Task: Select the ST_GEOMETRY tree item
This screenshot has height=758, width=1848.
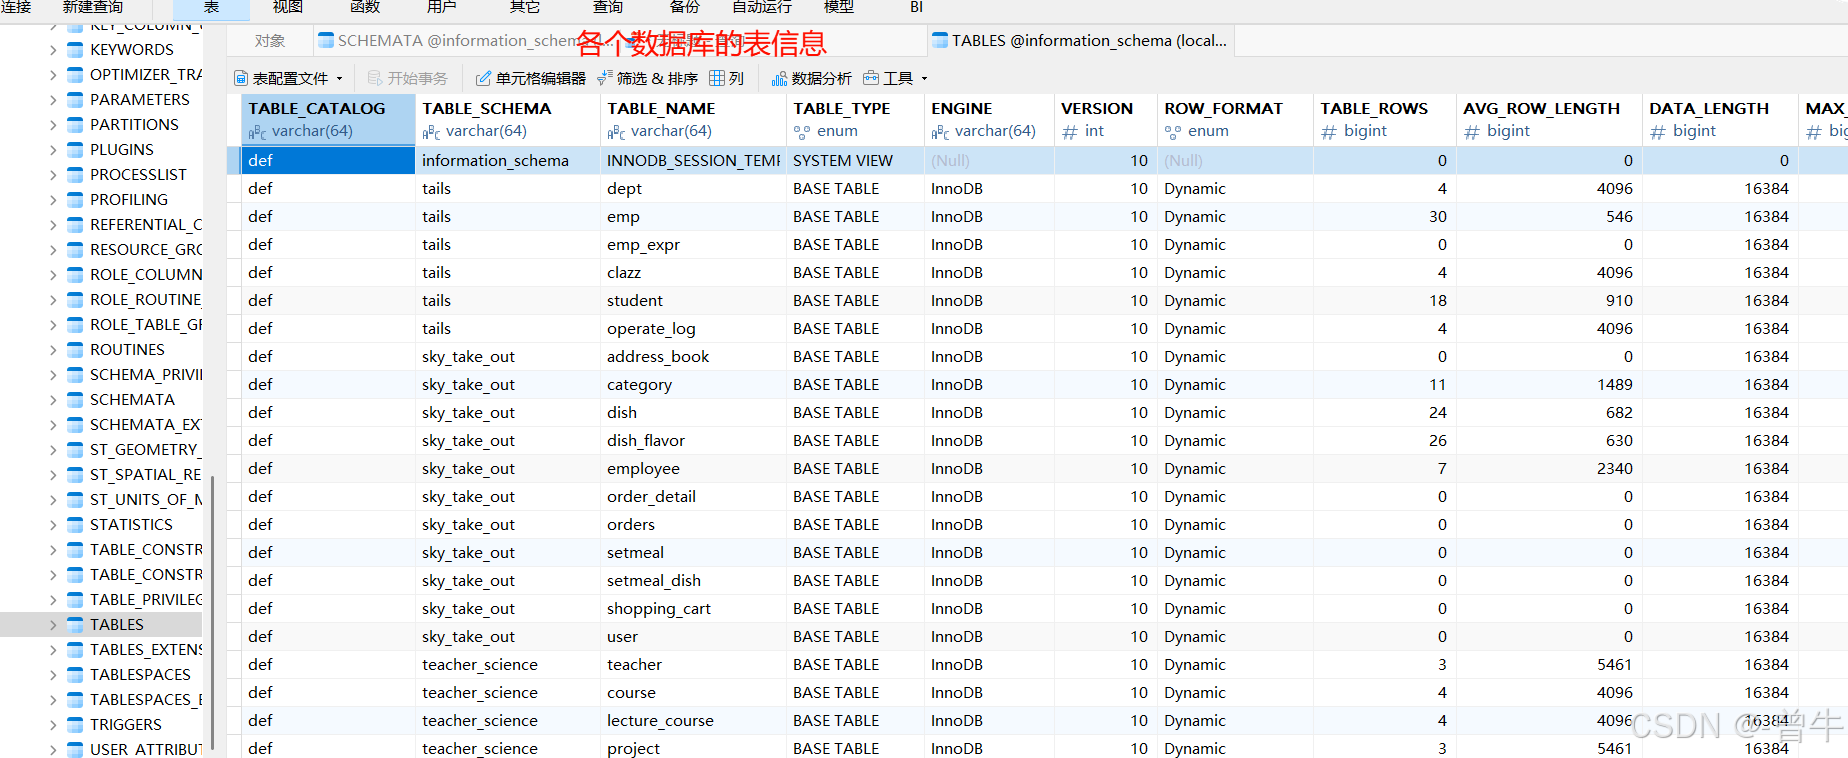Action: [146, 450]
